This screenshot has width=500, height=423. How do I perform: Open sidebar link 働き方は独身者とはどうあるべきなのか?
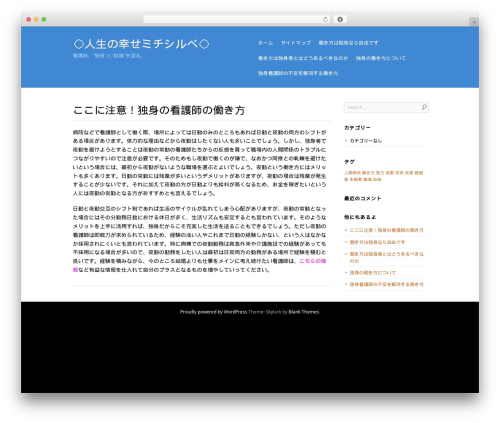[x=387, y=257]
